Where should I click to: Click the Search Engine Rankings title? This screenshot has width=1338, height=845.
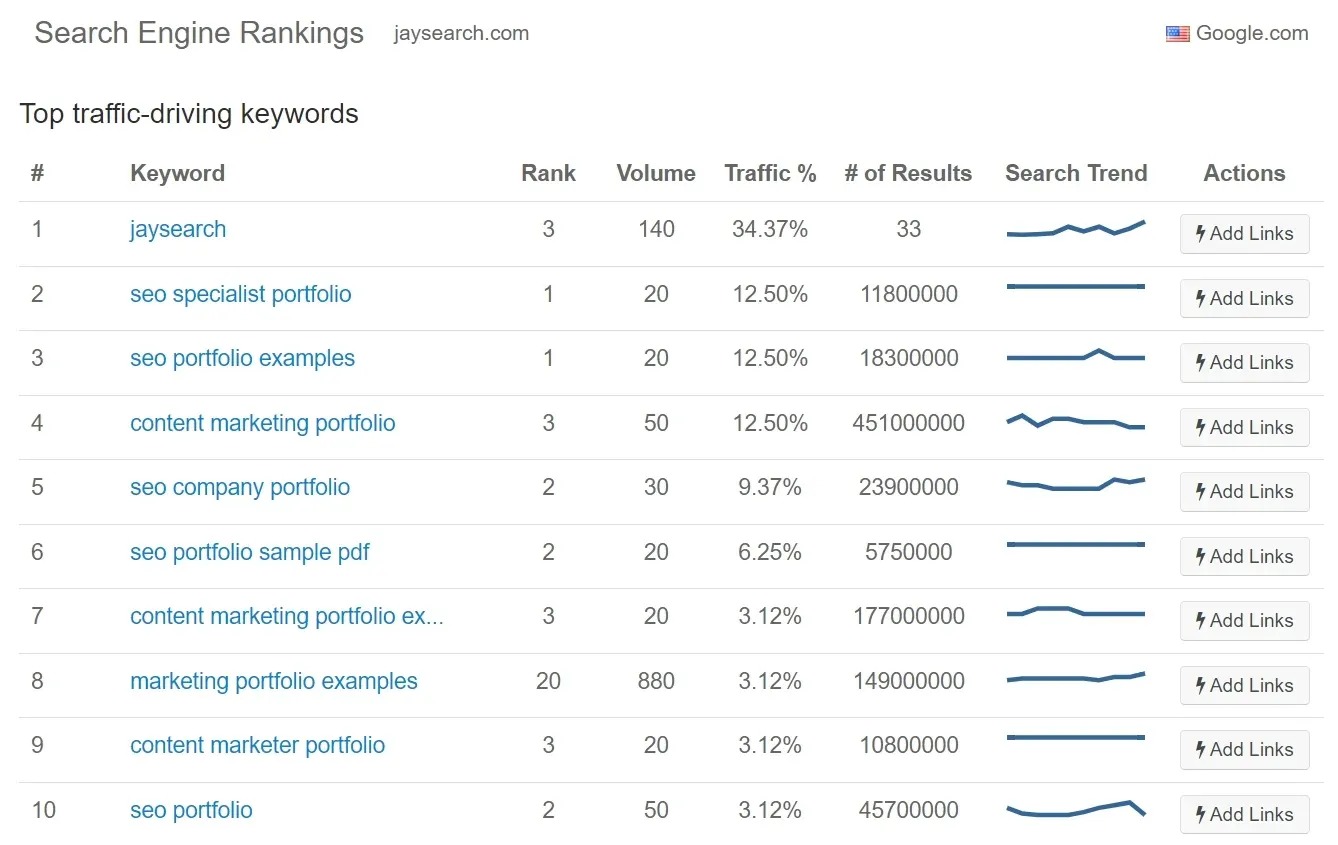click(x=199, y=33)
